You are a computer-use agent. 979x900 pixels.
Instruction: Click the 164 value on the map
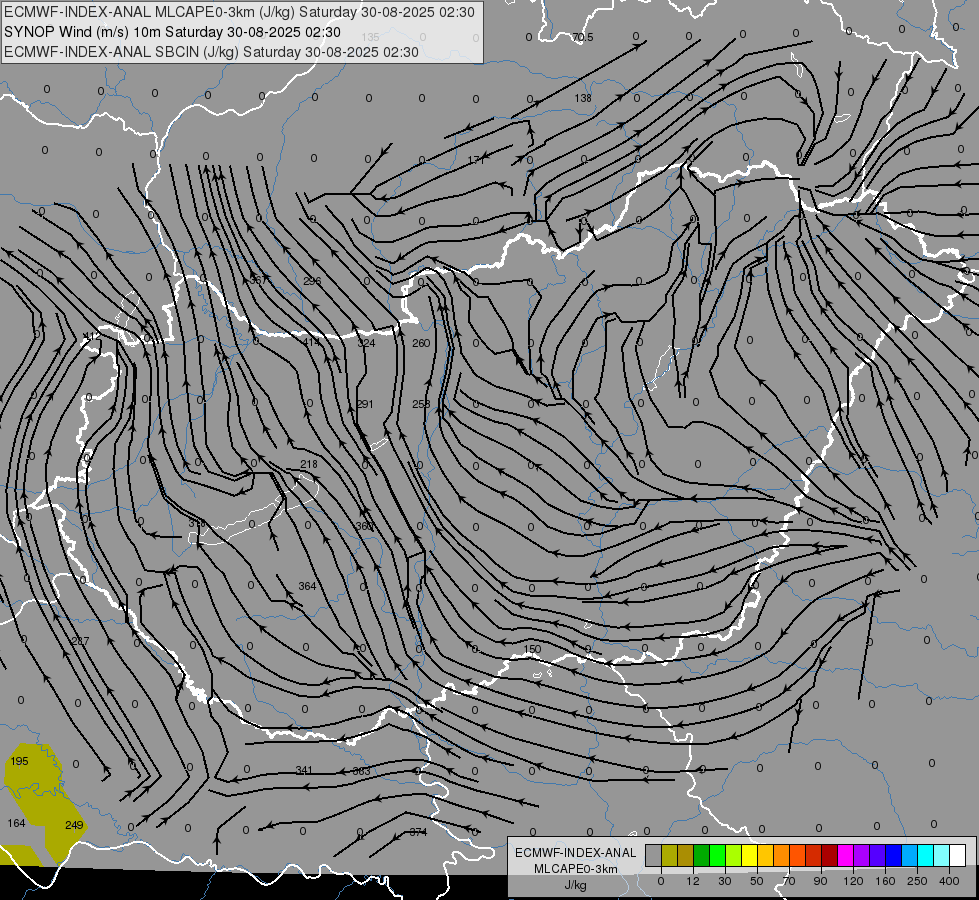16,823
